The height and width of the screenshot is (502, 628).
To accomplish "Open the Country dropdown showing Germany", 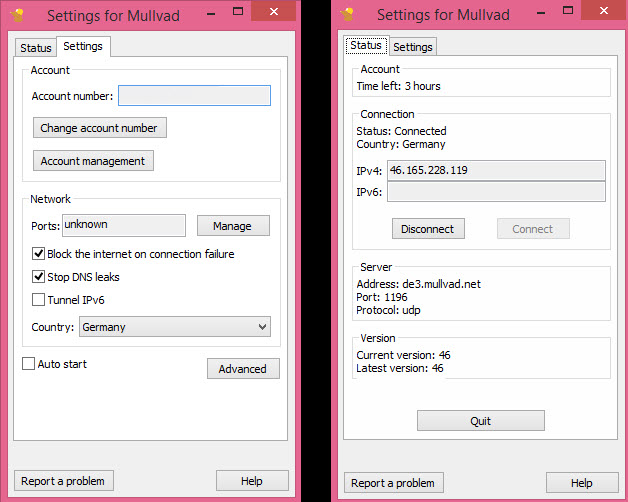I will [175, 327].
